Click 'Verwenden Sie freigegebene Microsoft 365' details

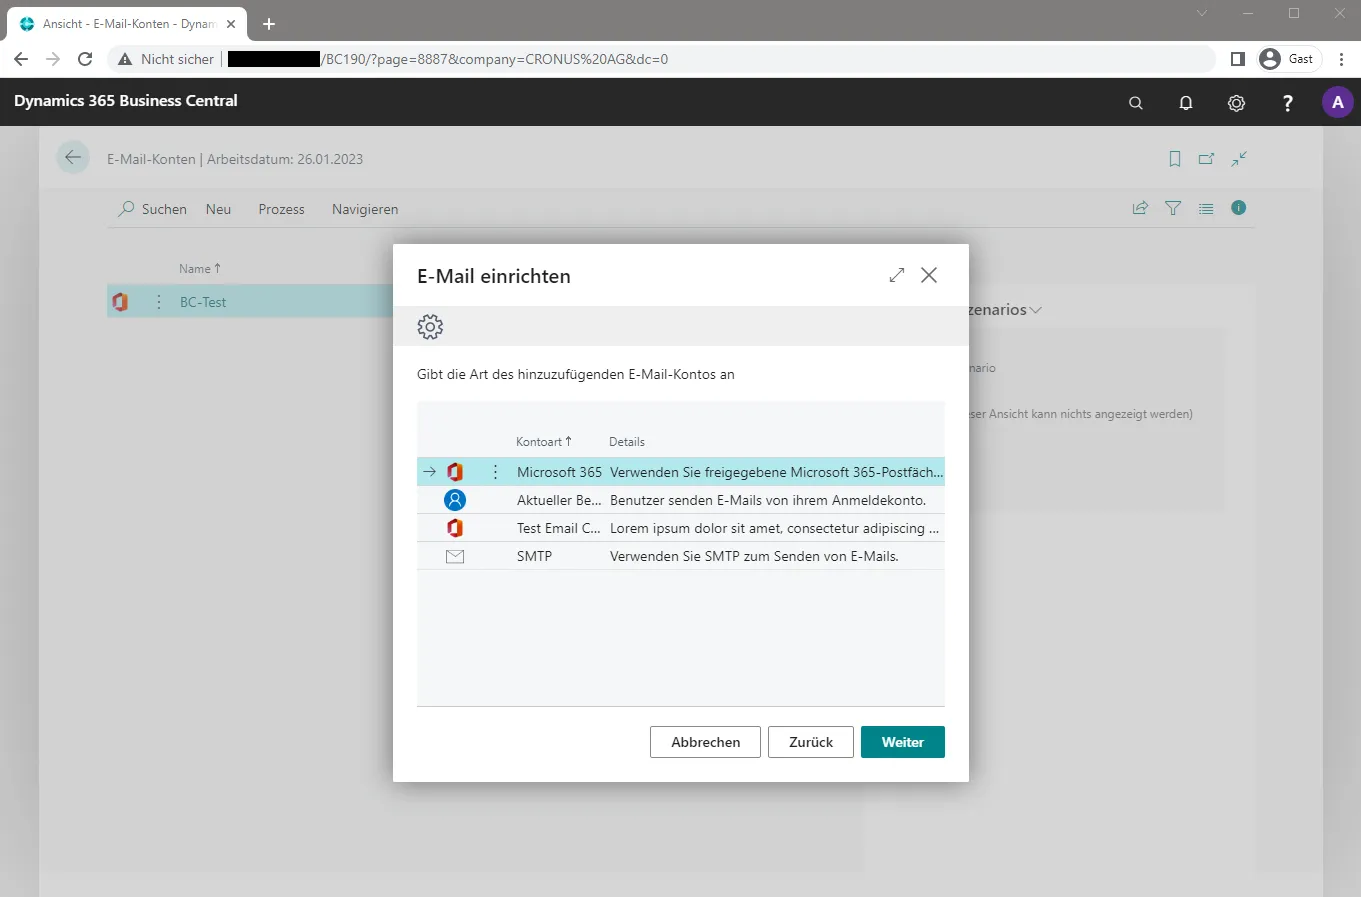pyautogui.click(x=777, y=472)
